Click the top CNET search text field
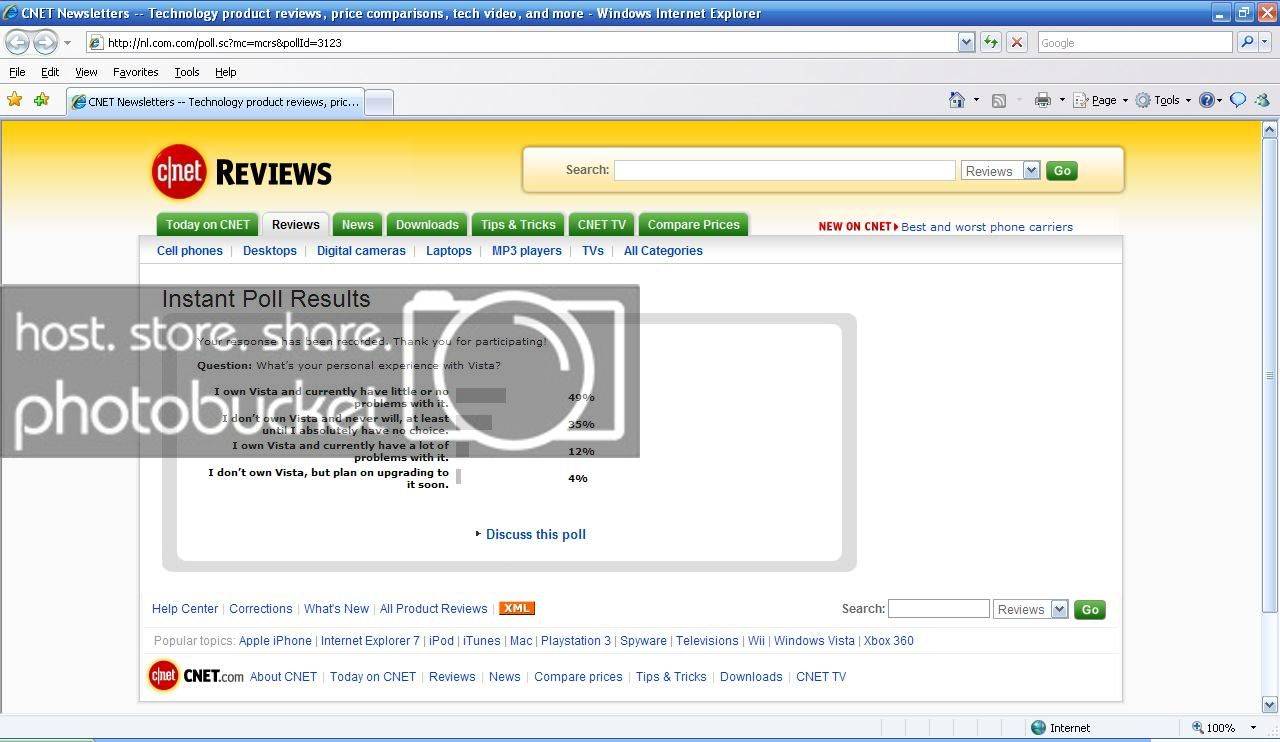Screen dimensions: 1280x742 click(785, 170)
